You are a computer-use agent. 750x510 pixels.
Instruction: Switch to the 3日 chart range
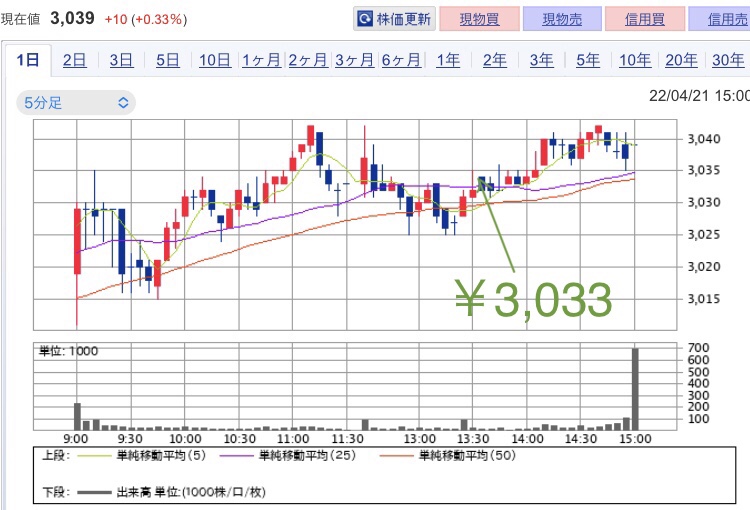(121, 60)
